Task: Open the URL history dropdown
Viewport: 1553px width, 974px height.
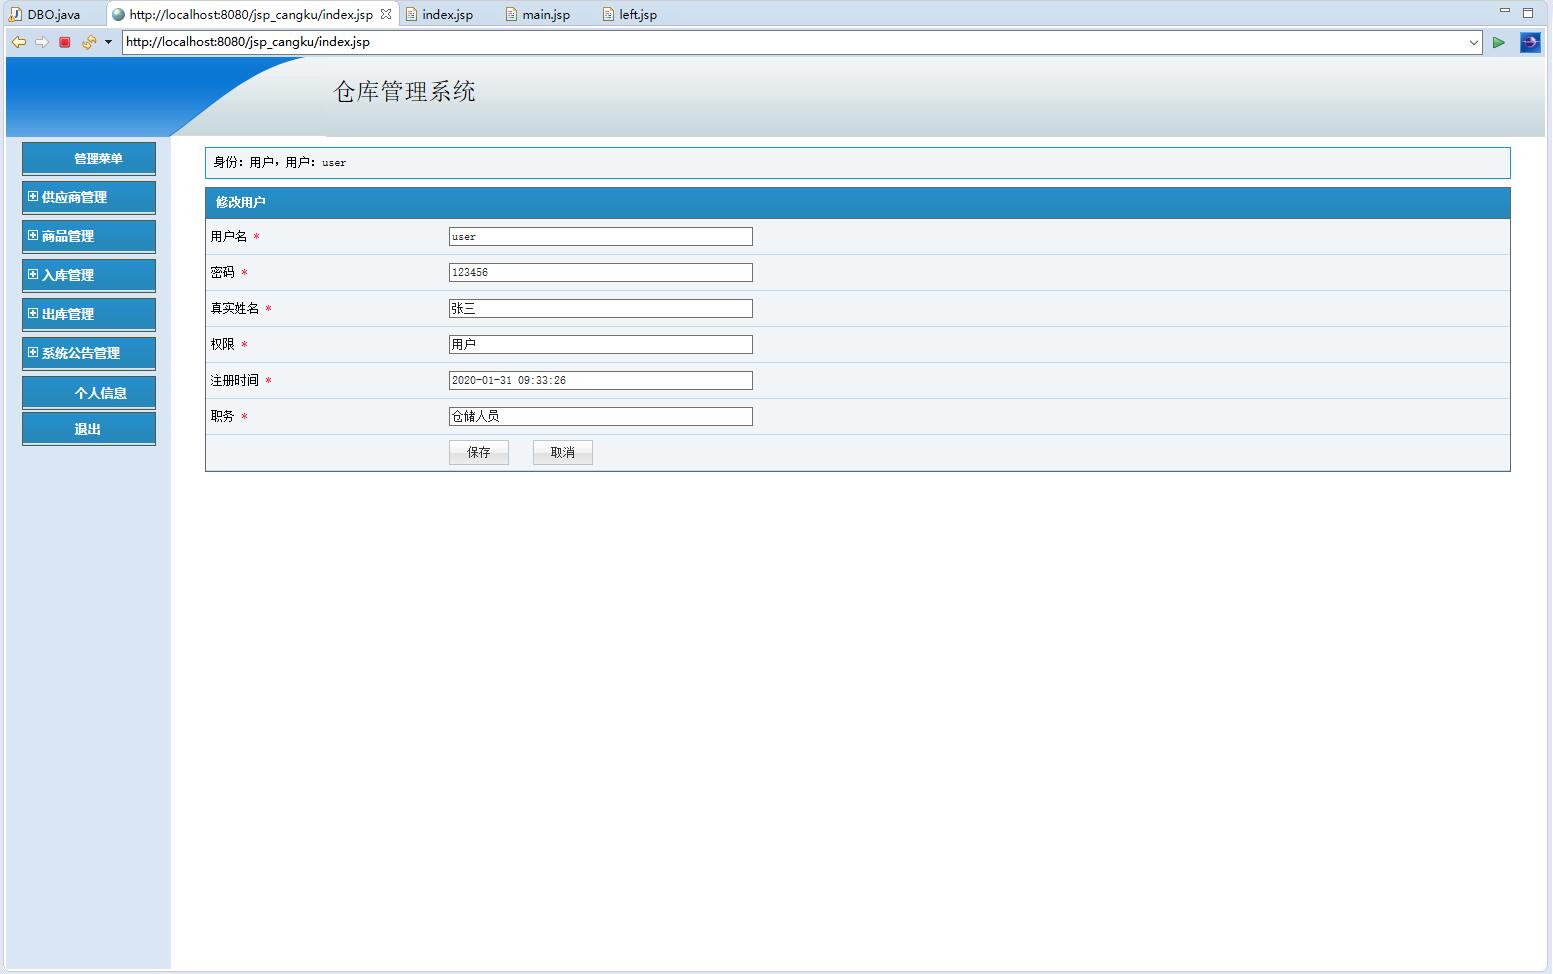Action: [x=1474, y=42]
